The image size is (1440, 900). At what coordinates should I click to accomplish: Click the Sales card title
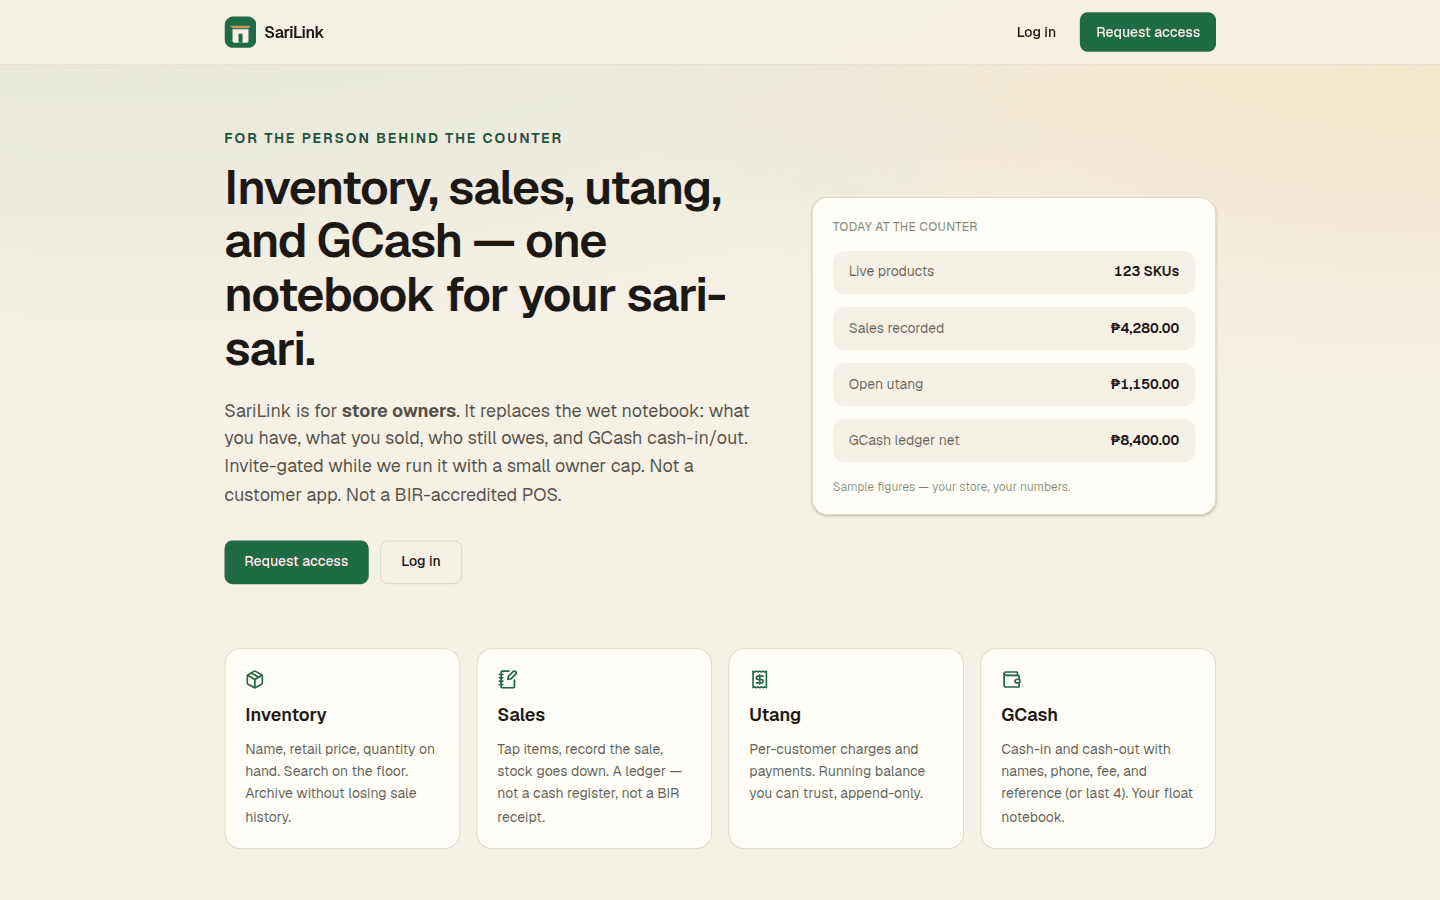pyautogui.click(x=521, y=715)
